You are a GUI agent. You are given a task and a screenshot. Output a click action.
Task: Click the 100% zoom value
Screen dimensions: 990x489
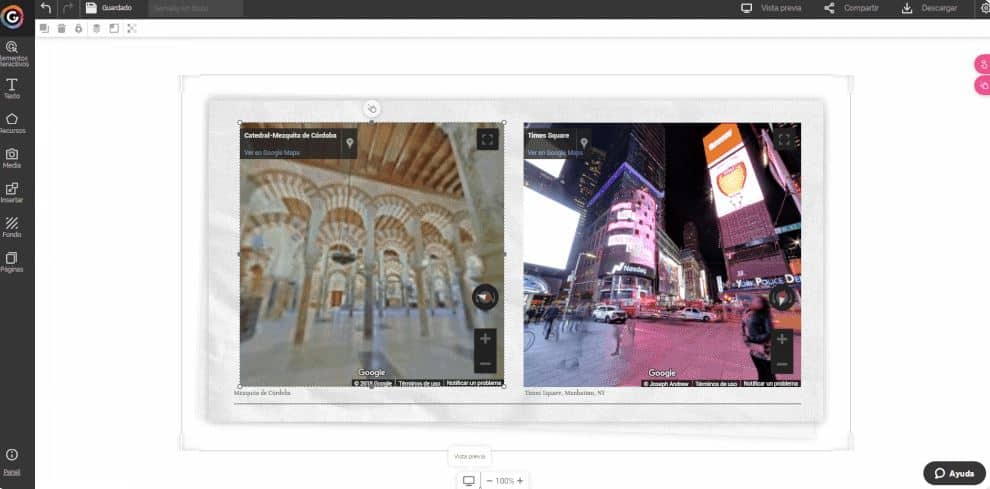point(504,481)
